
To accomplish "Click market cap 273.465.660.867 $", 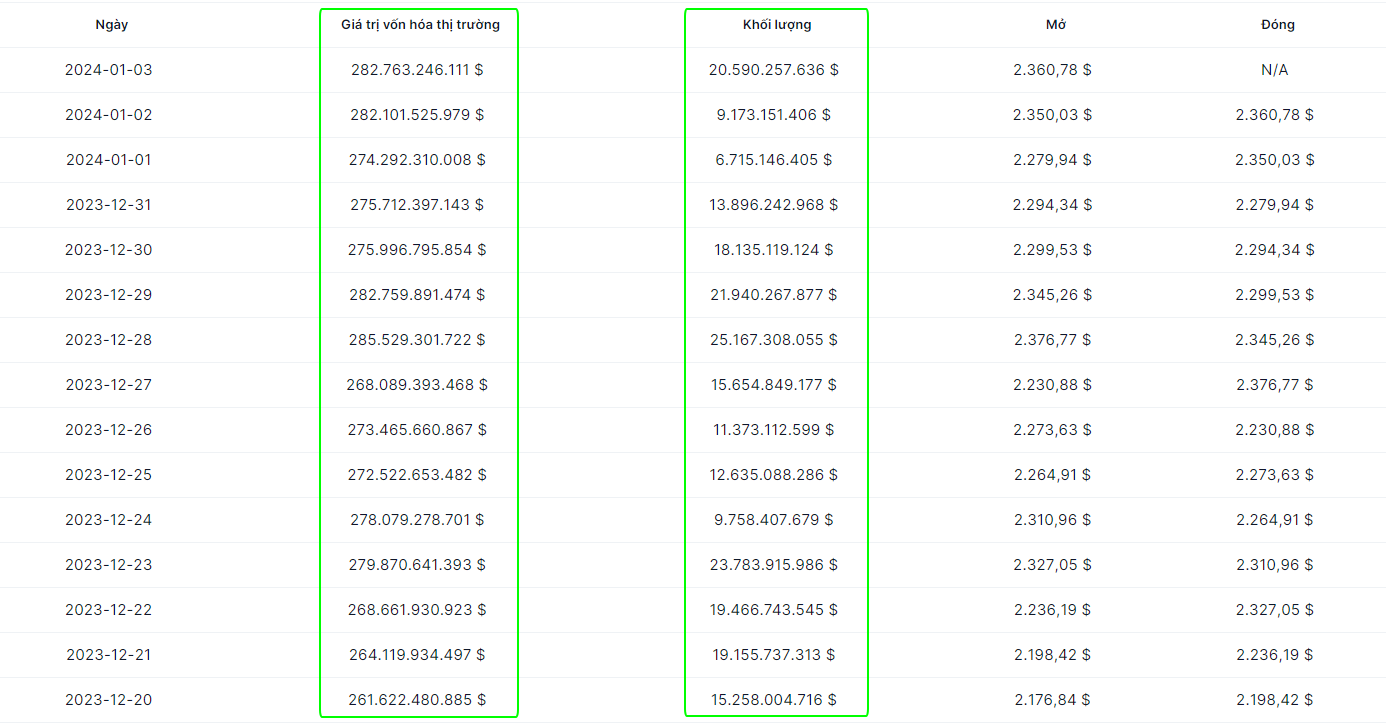I will [x=418, y=430].
